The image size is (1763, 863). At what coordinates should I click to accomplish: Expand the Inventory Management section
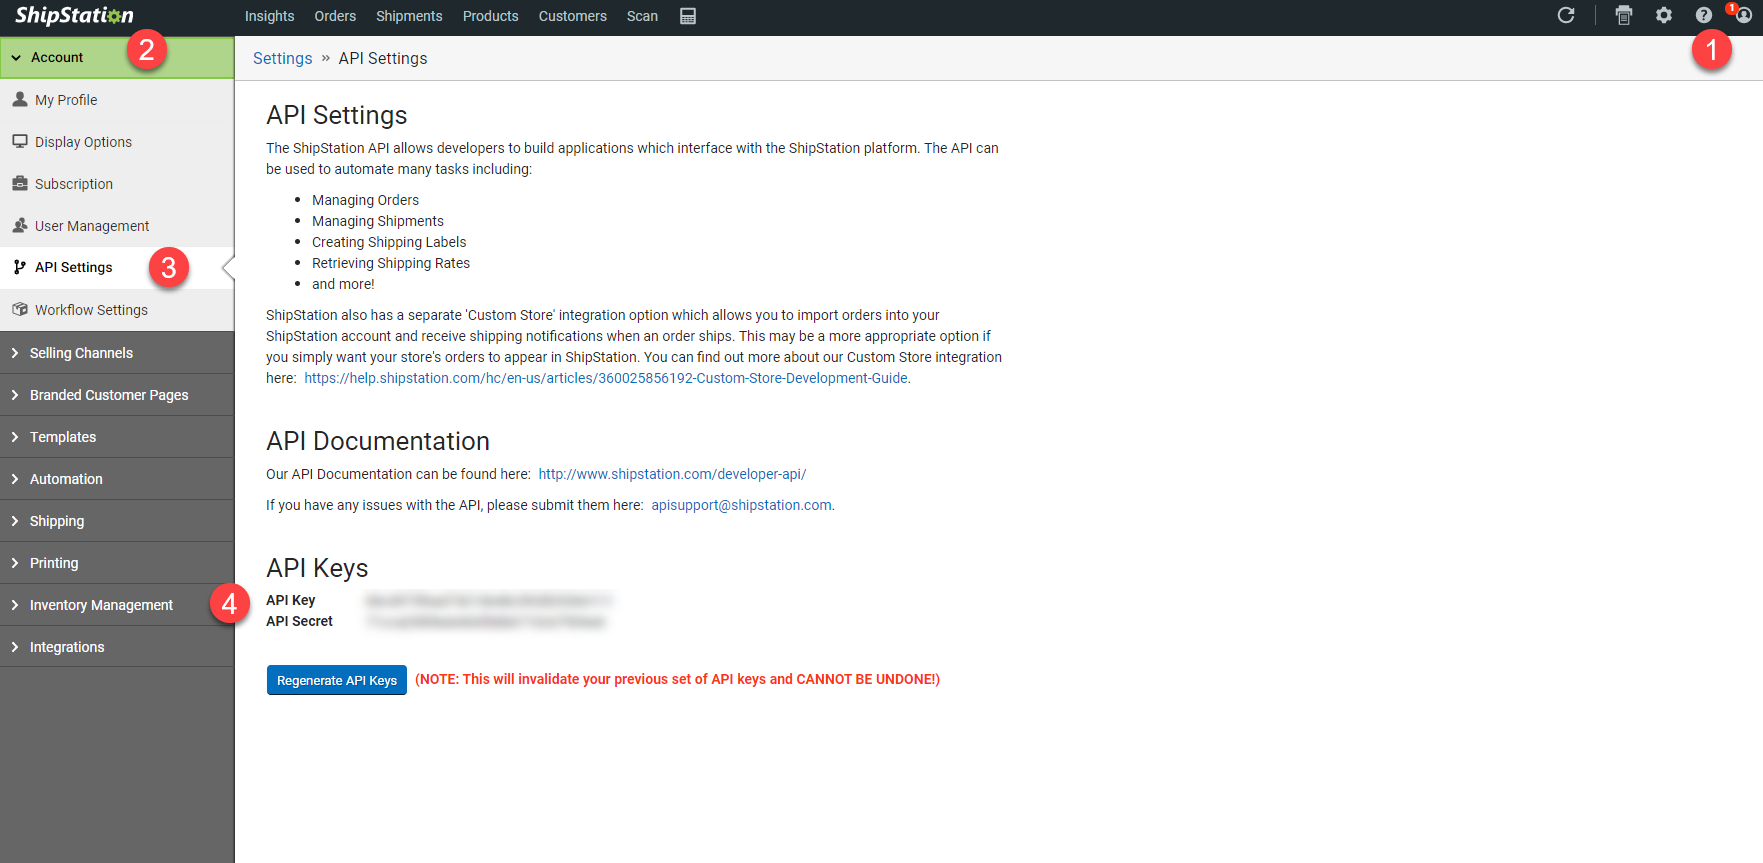coord(117,605)
